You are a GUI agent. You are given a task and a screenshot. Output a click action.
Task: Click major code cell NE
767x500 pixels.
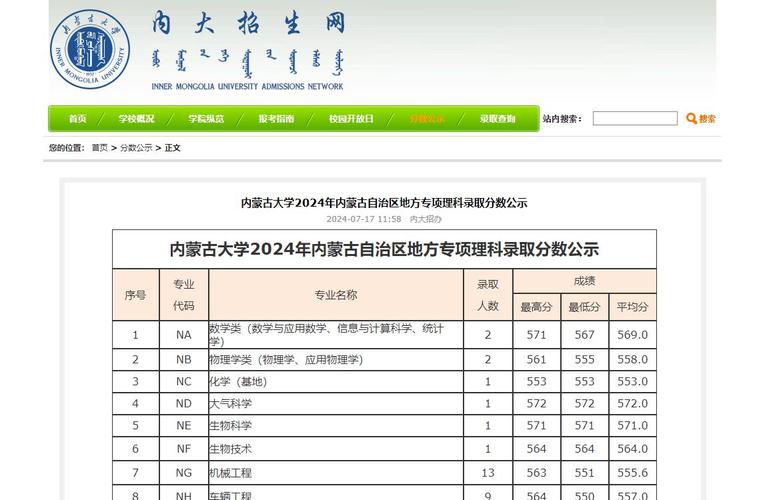184,426
